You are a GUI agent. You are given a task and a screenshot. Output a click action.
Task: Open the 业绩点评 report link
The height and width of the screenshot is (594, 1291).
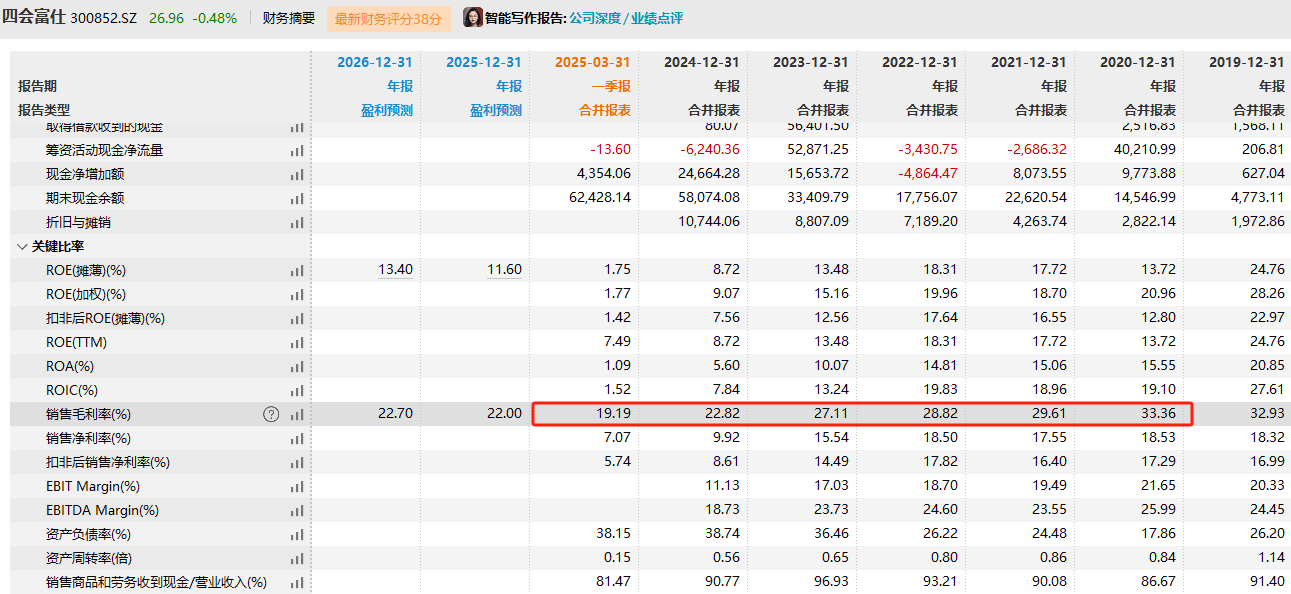(x=657, y=18)
